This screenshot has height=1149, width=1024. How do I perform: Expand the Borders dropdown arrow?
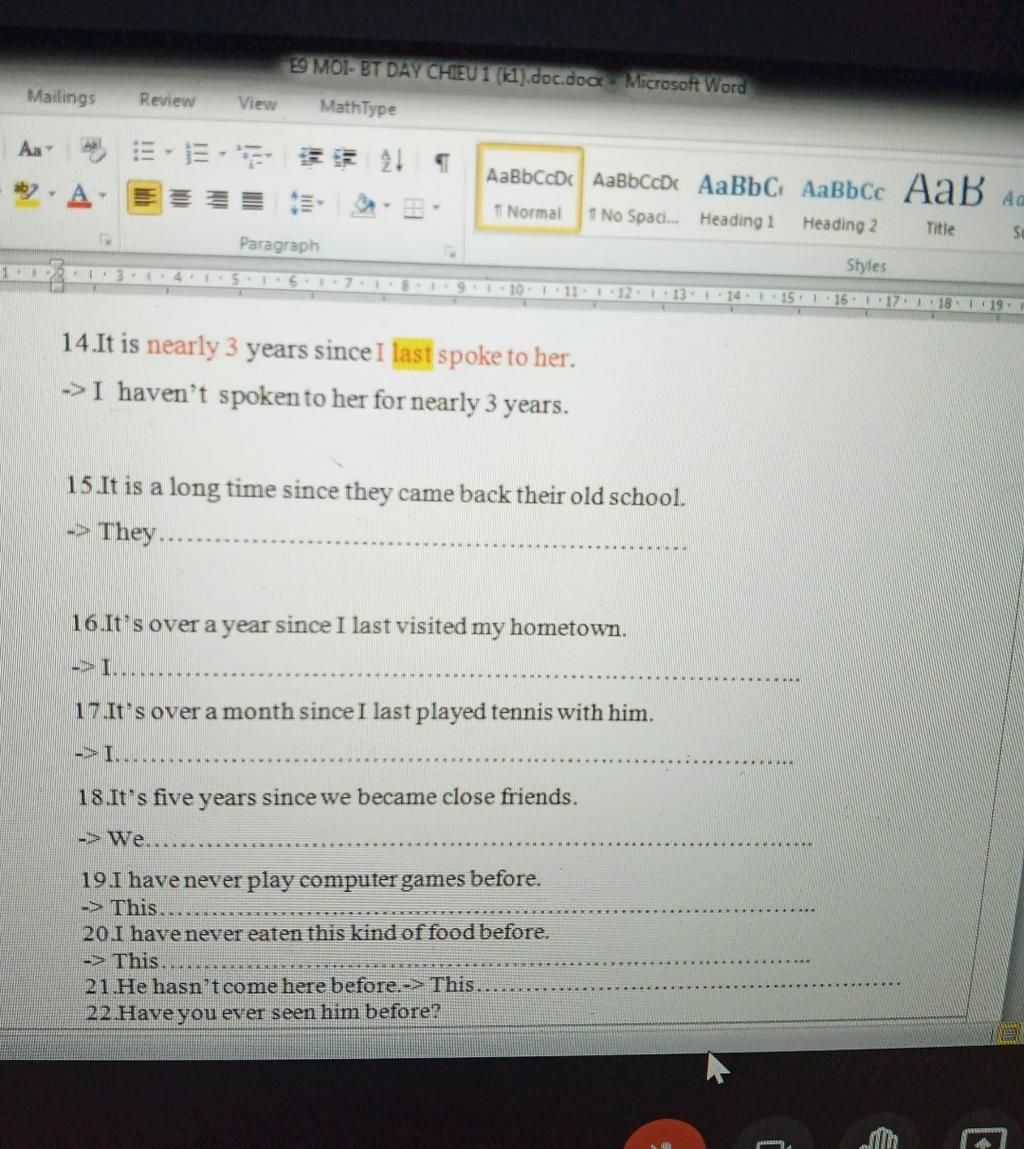tap(436, 208)
